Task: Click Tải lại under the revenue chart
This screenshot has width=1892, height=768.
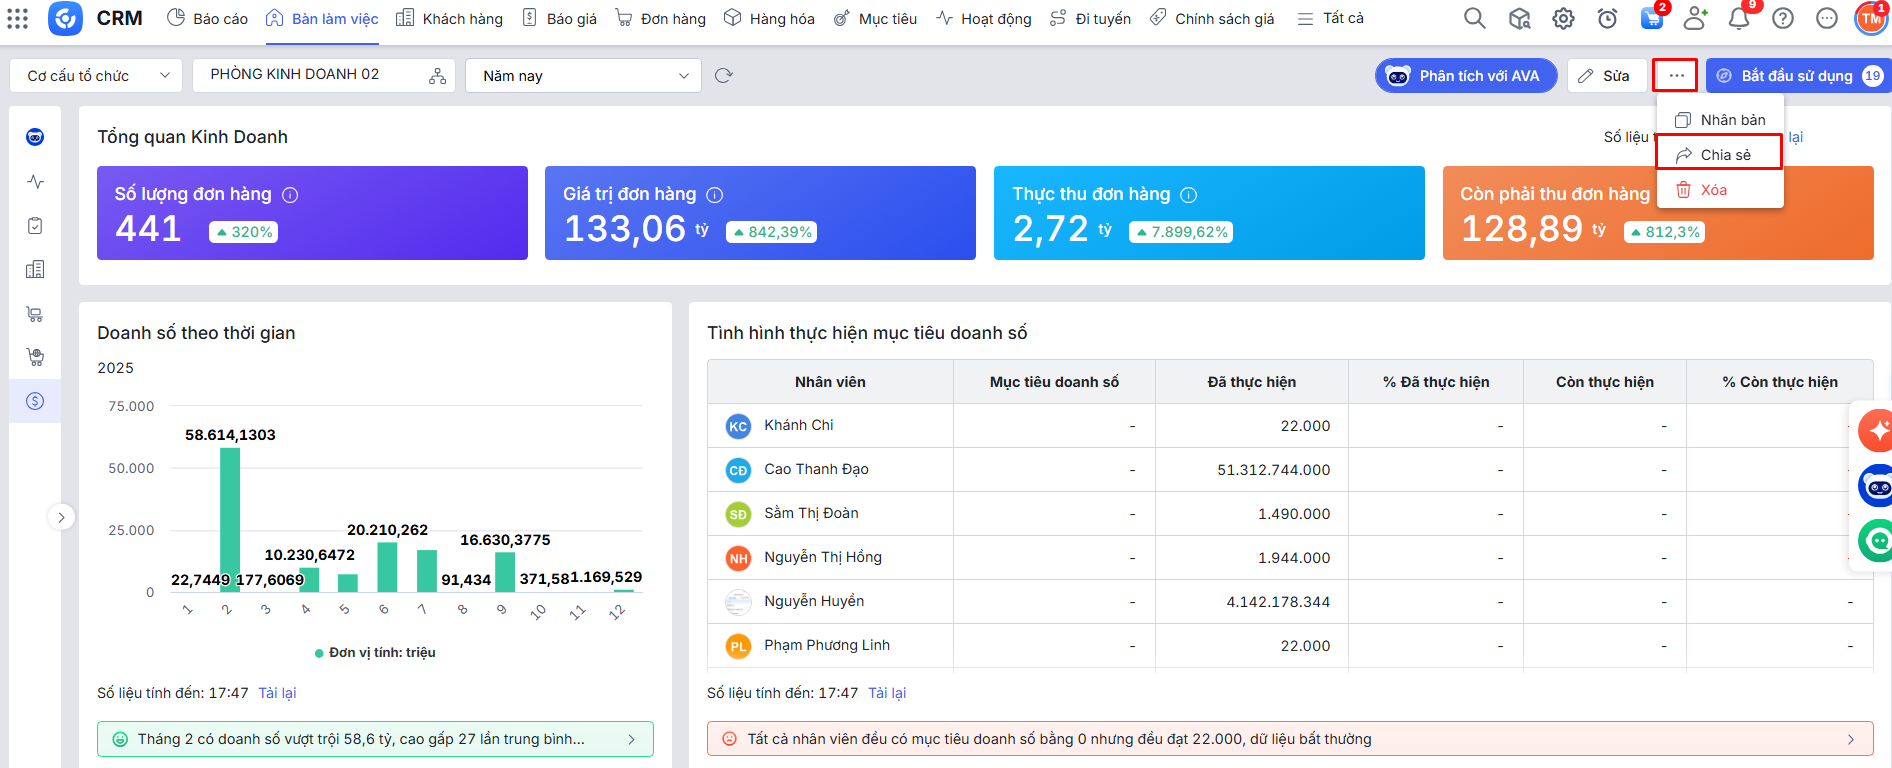Action: click(277, 693)
